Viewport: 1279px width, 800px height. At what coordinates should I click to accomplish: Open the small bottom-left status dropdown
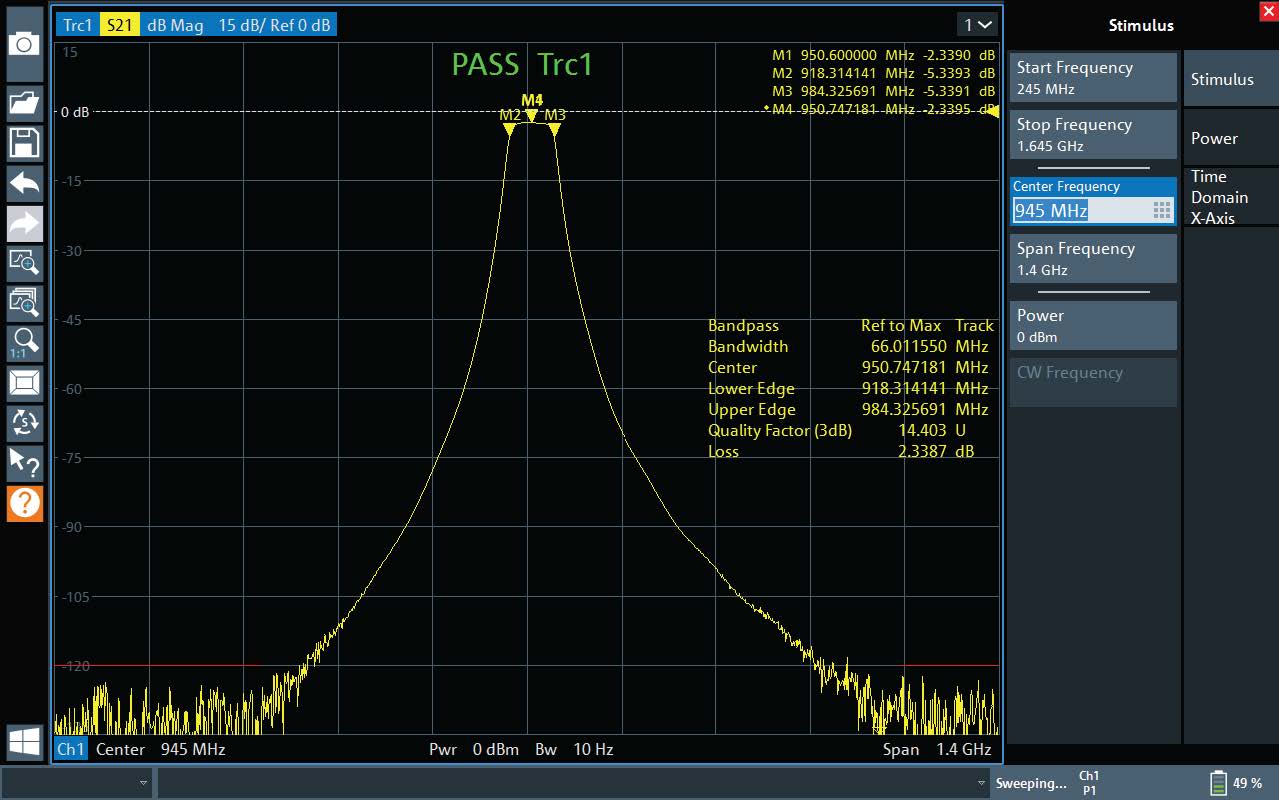143,783
